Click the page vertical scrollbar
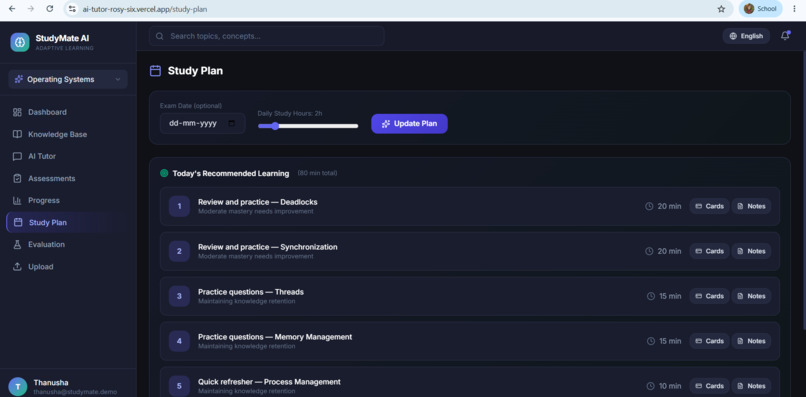 click(x=803, y=190)
